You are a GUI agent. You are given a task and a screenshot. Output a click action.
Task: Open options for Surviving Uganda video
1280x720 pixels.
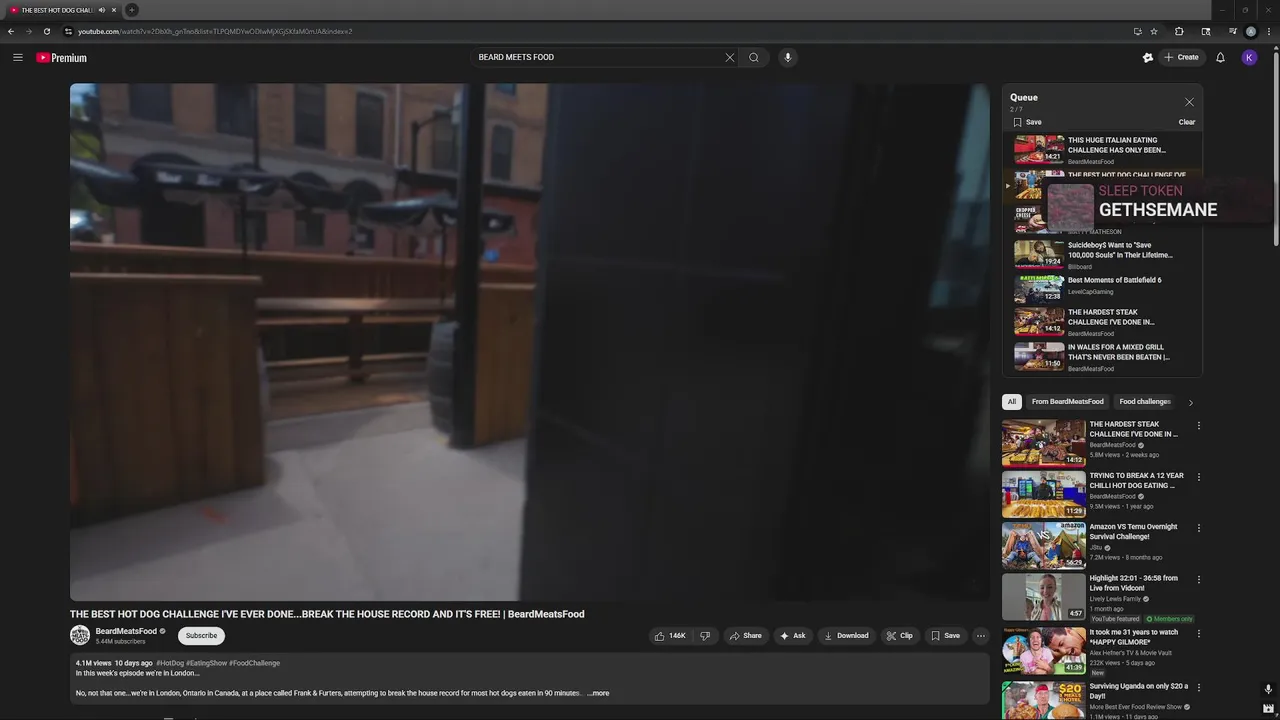click(x=1199, y=687)
